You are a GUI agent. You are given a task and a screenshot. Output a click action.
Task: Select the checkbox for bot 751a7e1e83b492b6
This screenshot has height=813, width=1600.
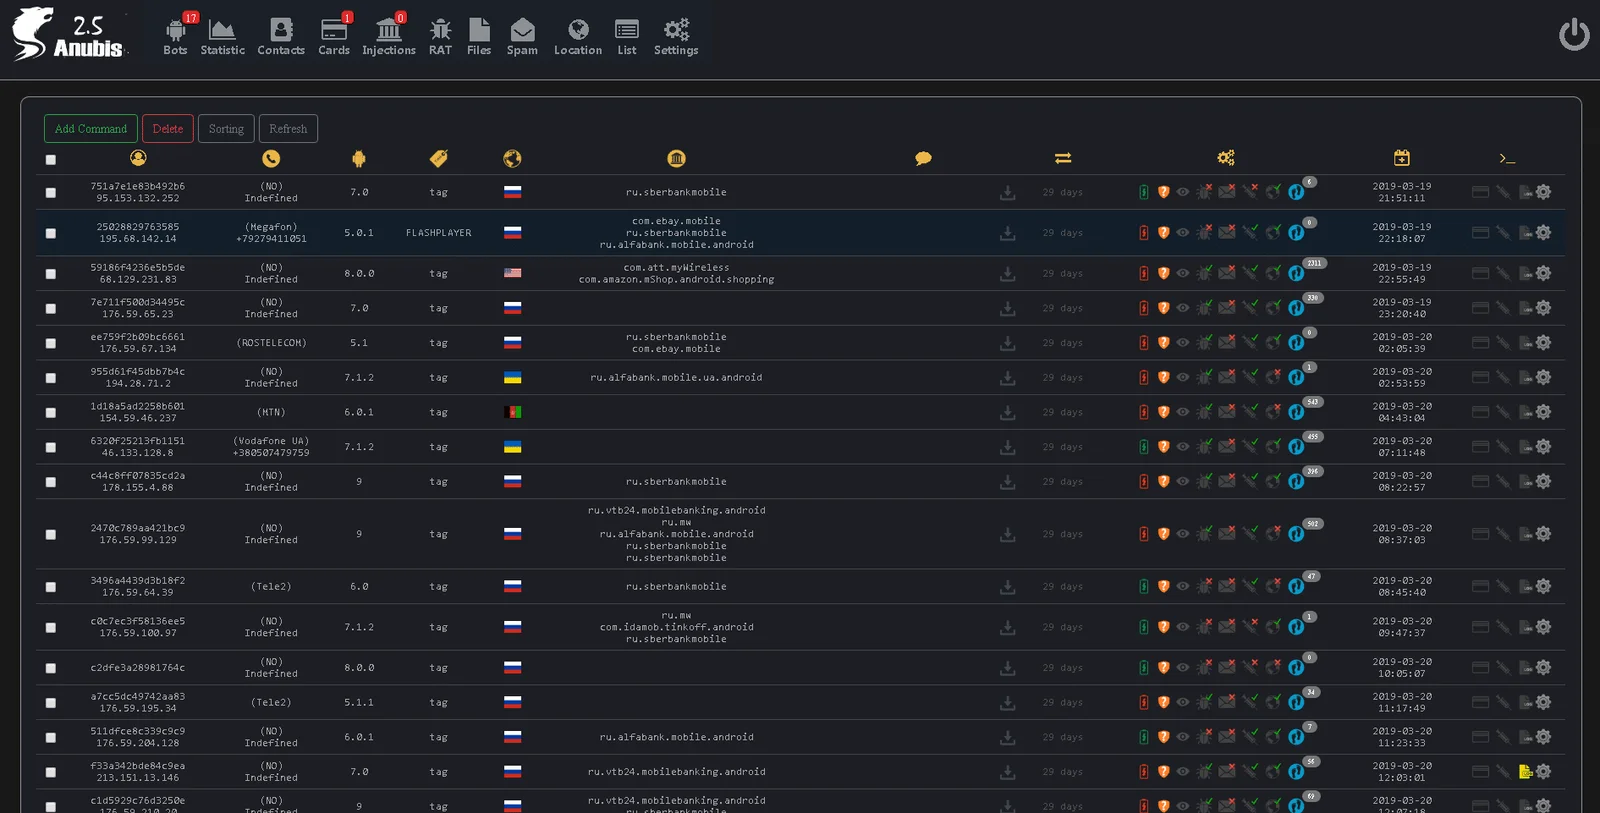tap(51, 193)
